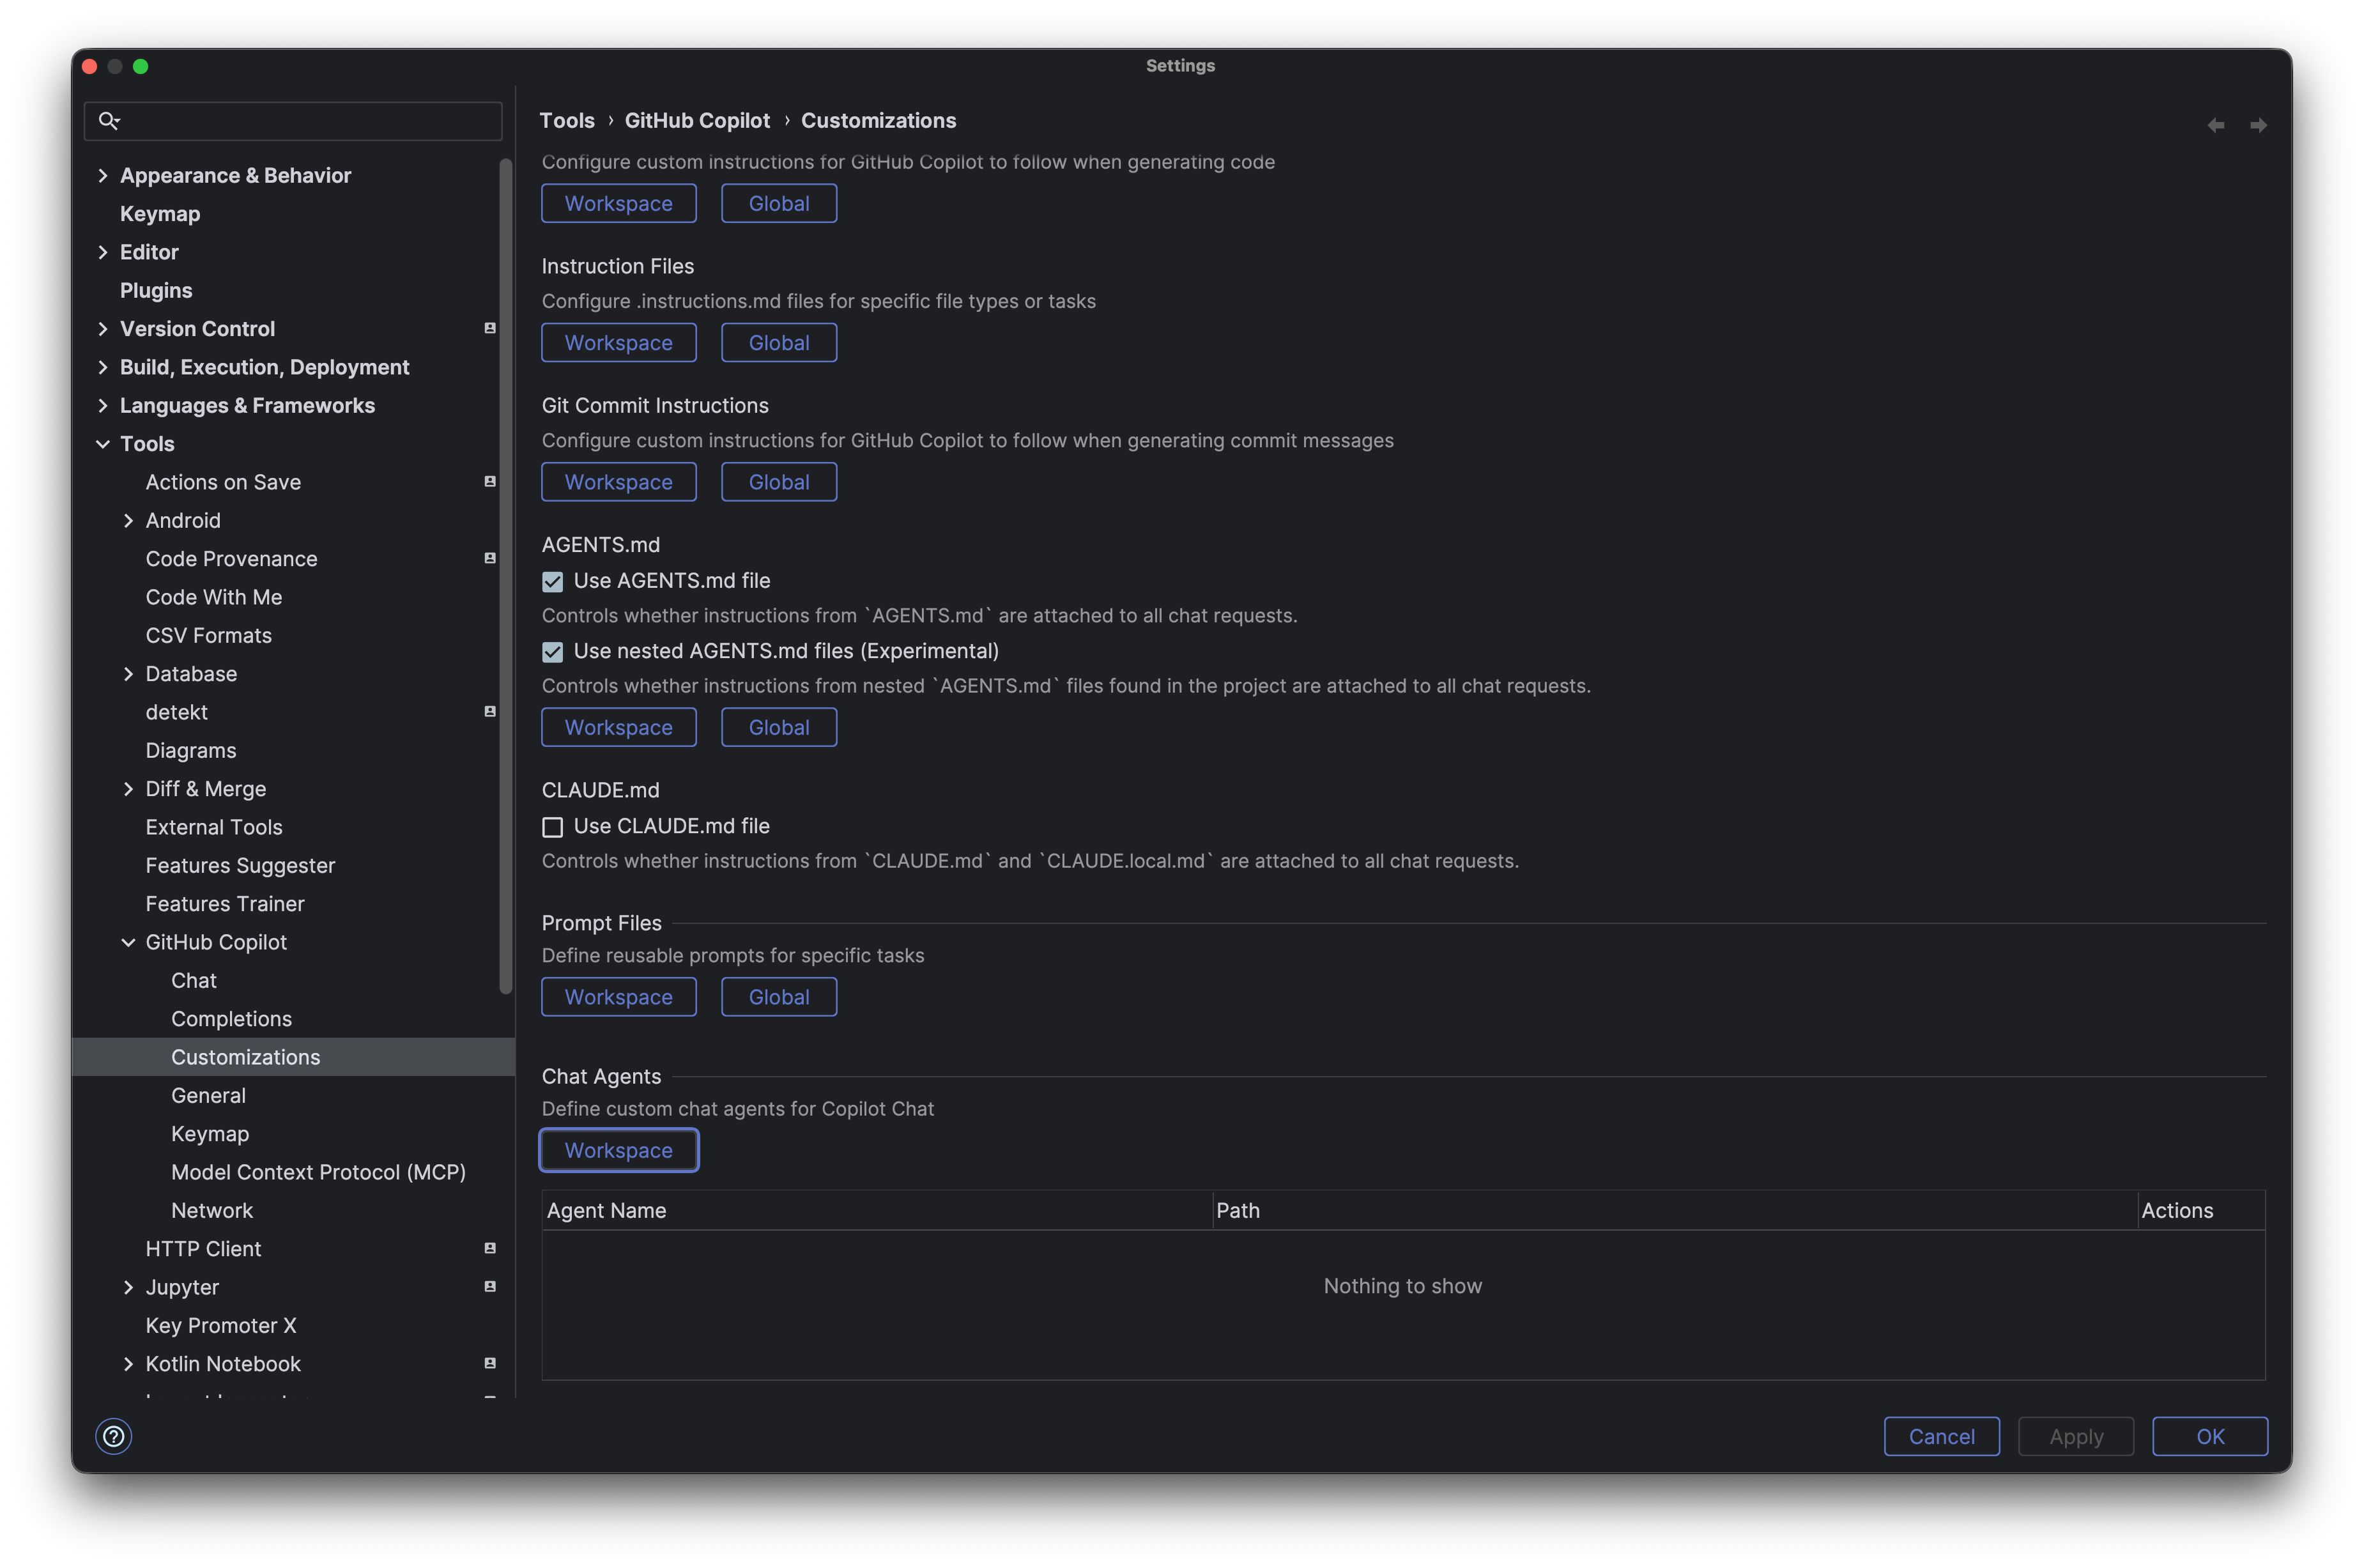
Task: Click Workspace button under AGENTS.md section
Action: pos(618,727)
